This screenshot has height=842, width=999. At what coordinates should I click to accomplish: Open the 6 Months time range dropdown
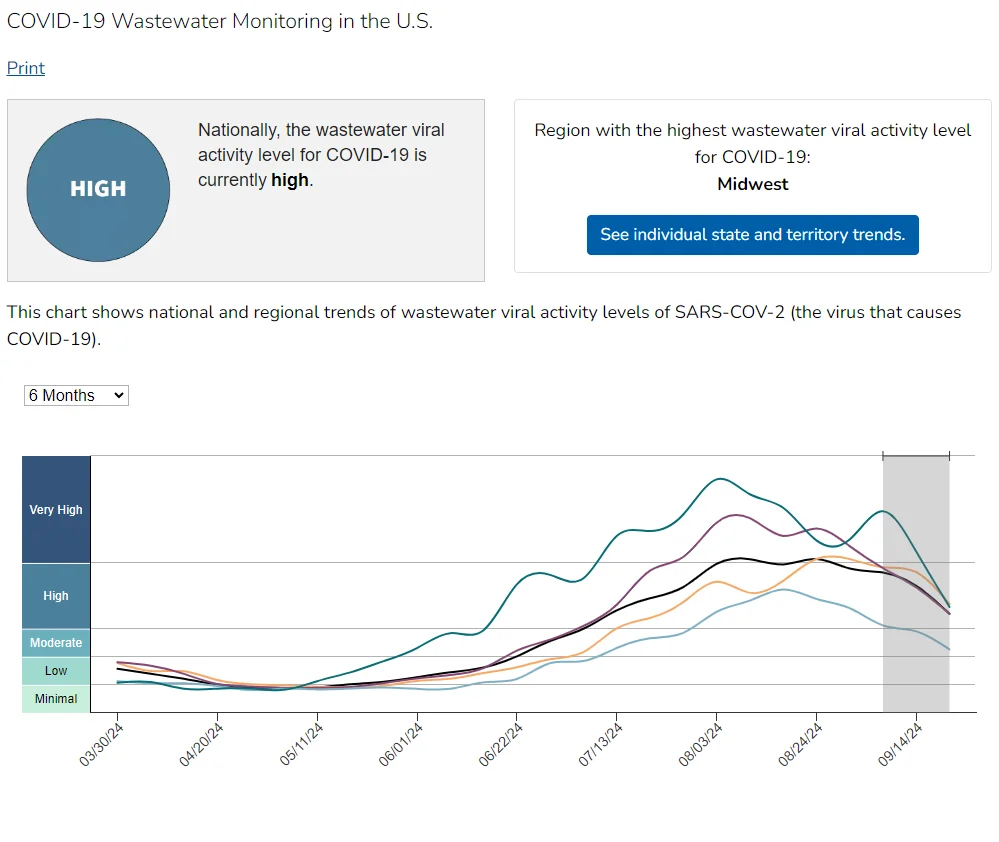[76, 396]
